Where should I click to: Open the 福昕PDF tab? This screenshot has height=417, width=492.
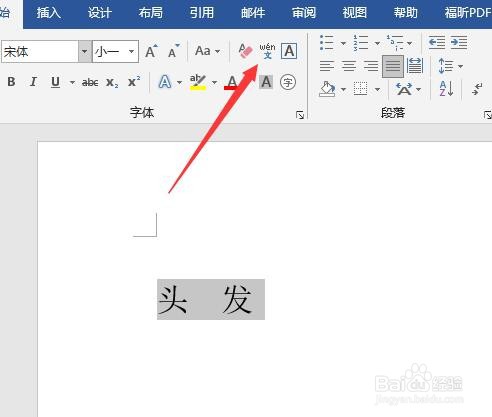(x=468, y=13)
